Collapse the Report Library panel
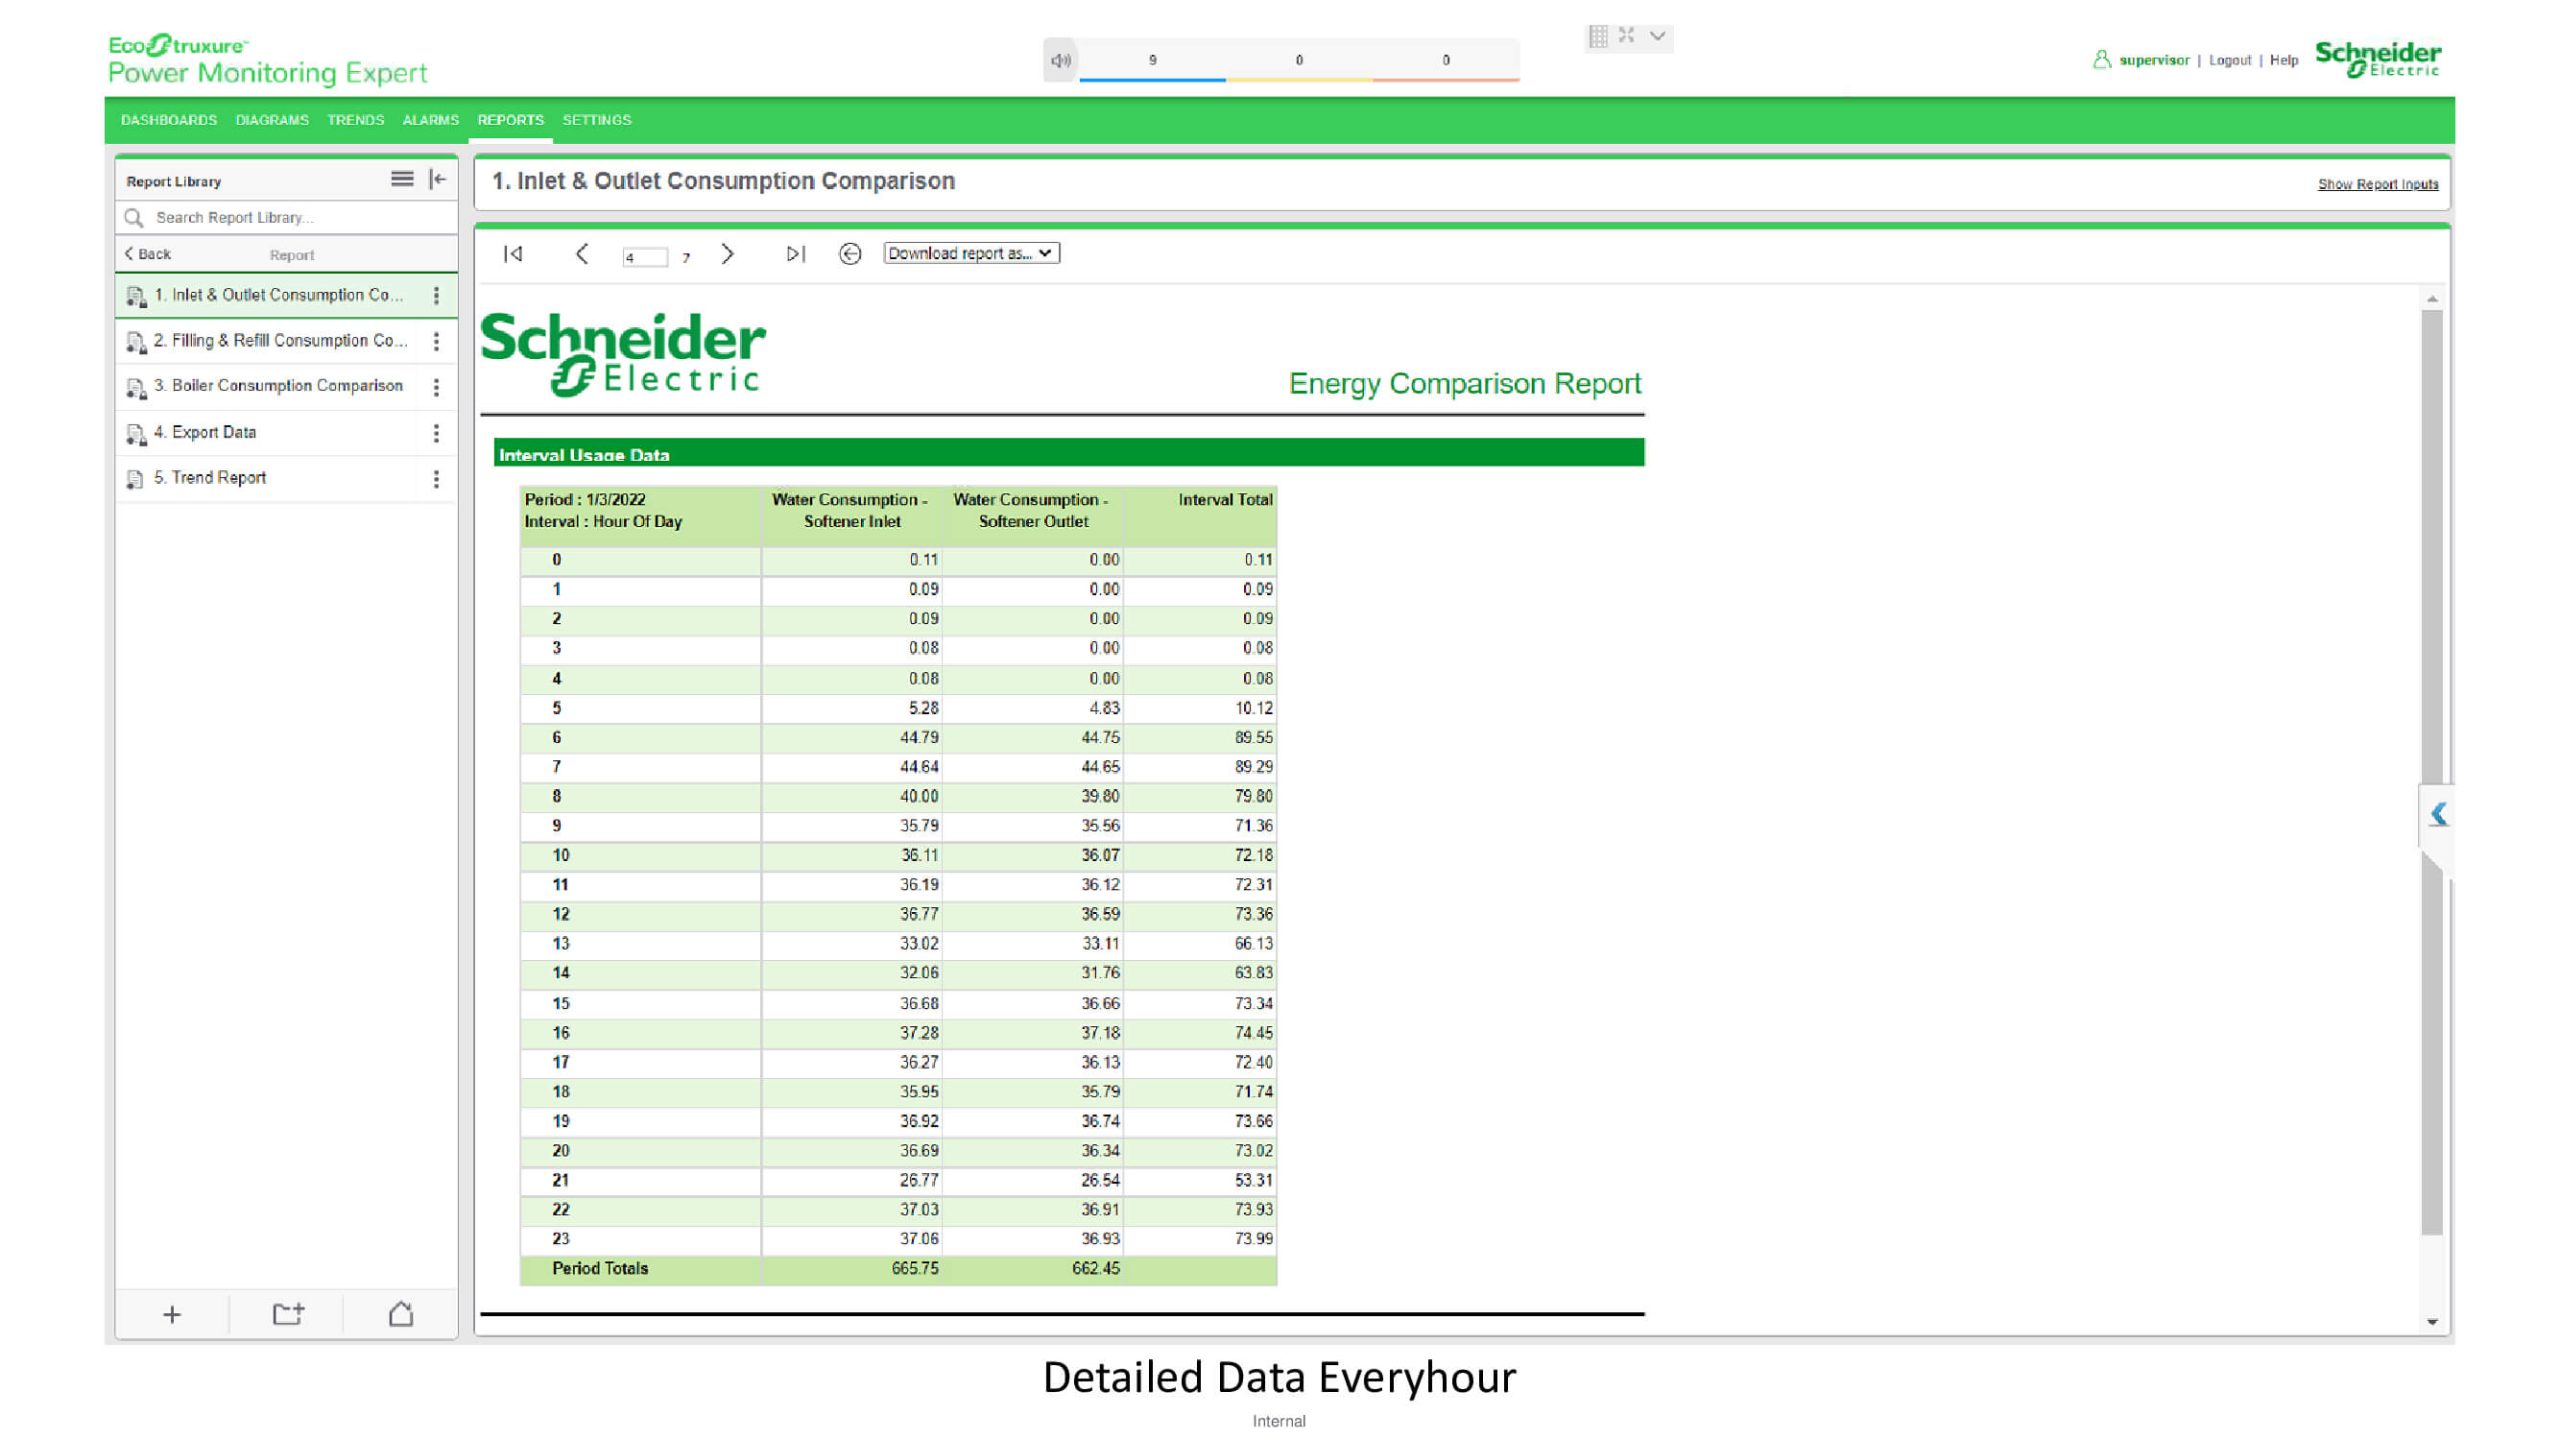 [x=437, y=179]
